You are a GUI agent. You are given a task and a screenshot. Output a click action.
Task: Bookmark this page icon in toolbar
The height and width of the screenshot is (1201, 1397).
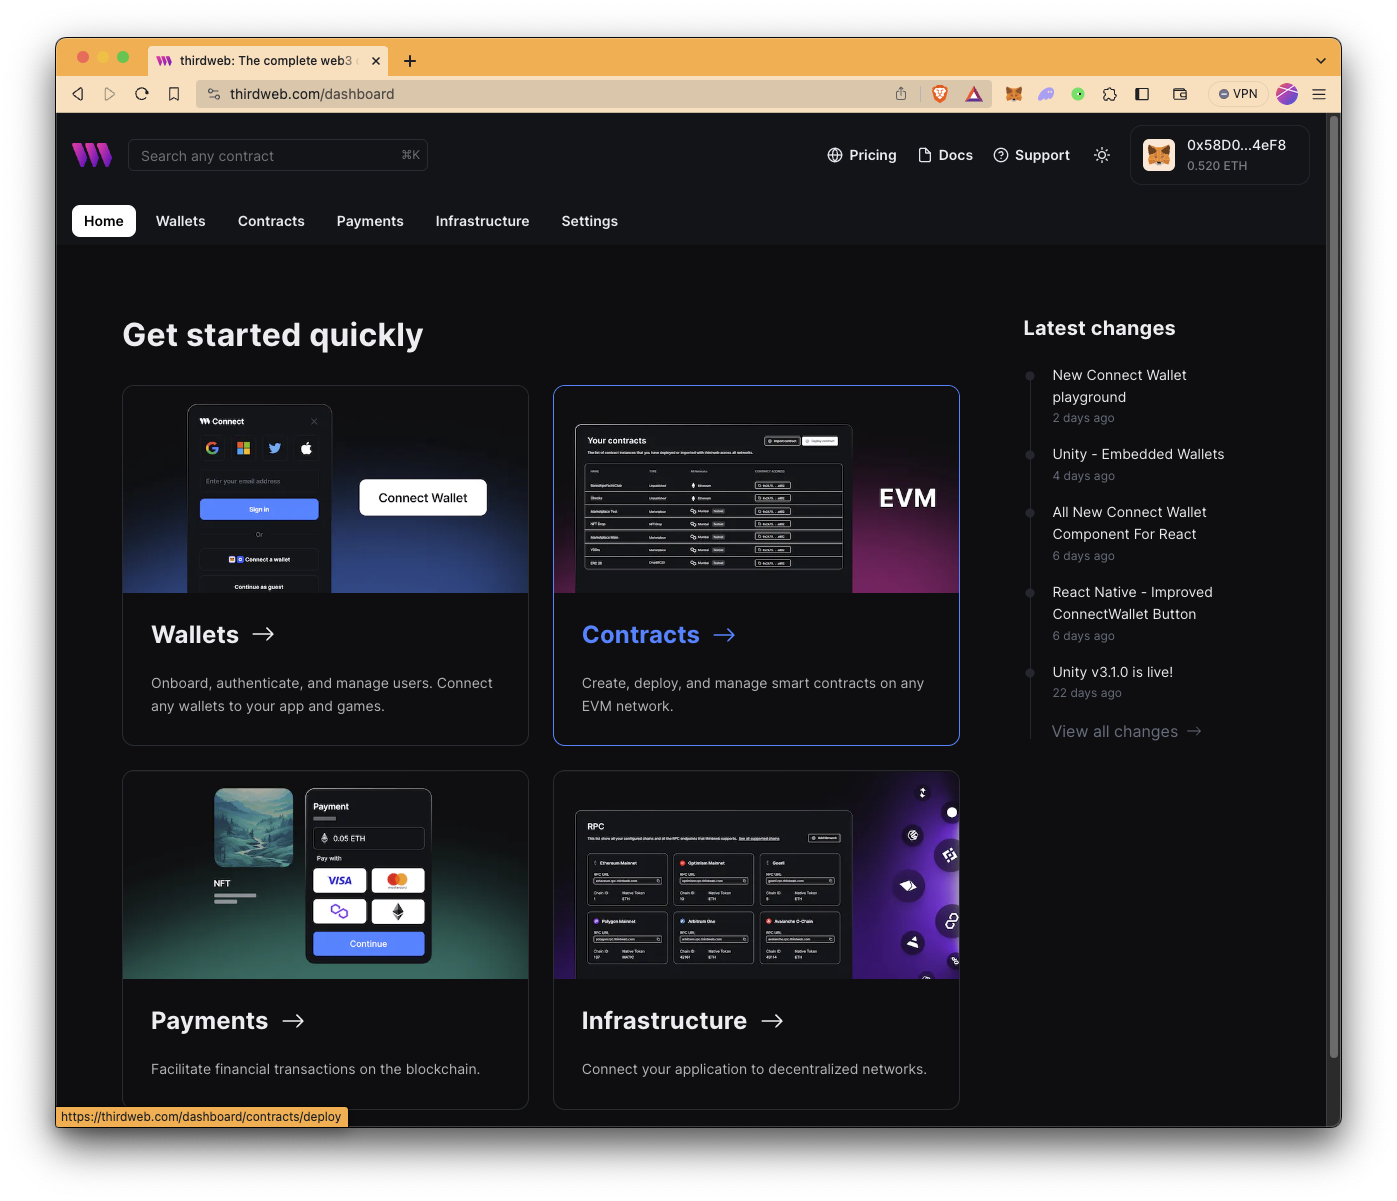pyautogui.click(x=174, y=94)
